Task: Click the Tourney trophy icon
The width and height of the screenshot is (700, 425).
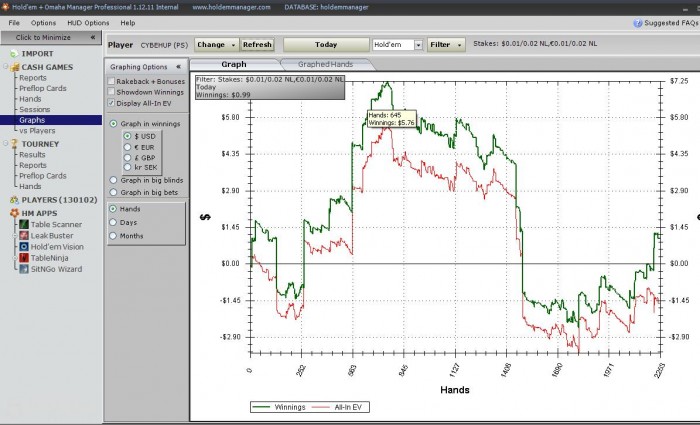Action: point(14,144)
